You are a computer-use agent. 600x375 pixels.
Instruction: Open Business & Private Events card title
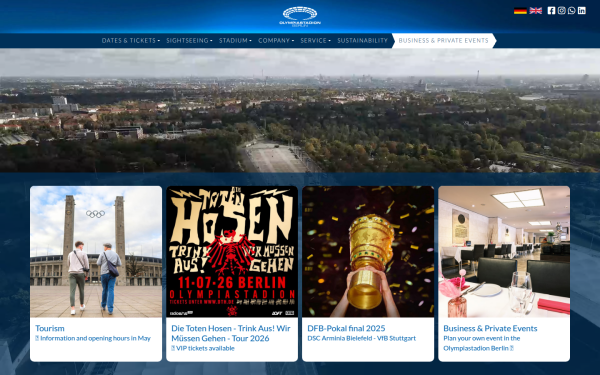(490, 328)
